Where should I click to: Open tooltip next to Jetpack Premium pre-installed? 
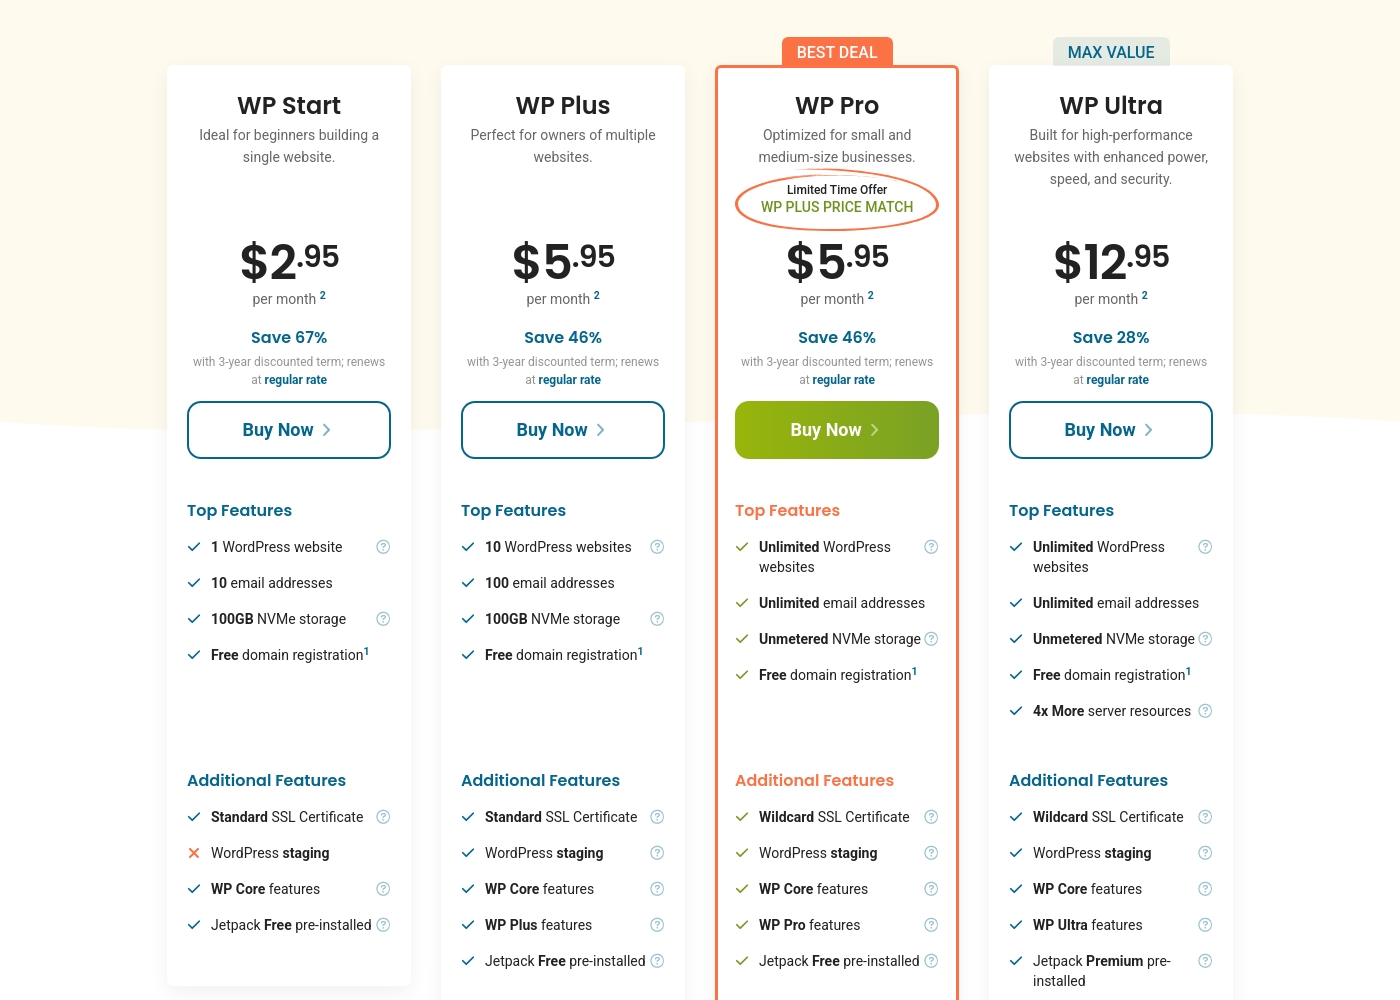point(1205,961)
